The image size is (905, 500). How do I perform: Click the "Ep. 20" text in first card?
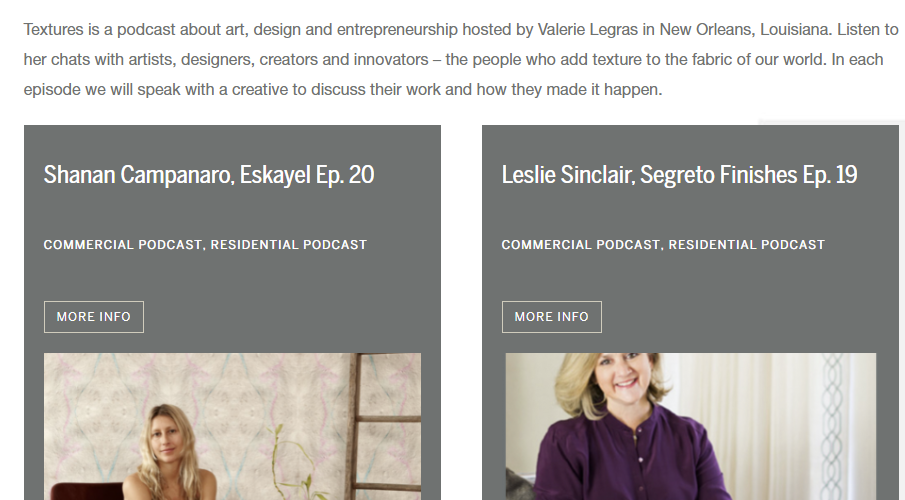click(345, 175)
